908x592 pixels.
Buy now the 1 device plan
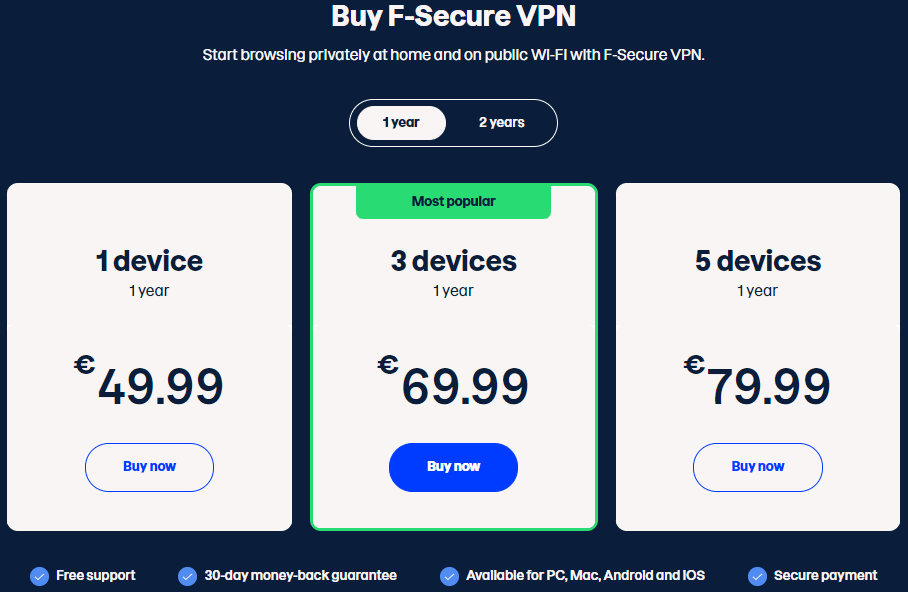[x=149, y=467]
